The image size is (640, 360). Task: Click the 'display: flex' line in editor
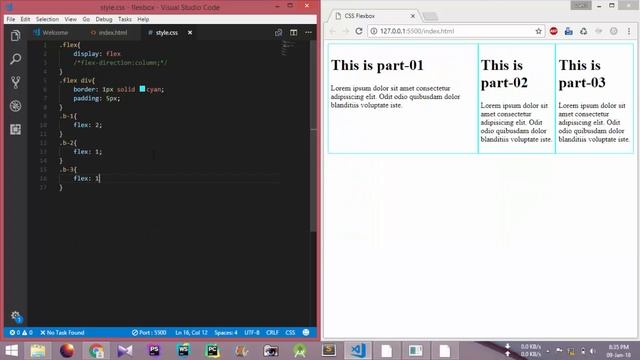(x=97, y=53)
